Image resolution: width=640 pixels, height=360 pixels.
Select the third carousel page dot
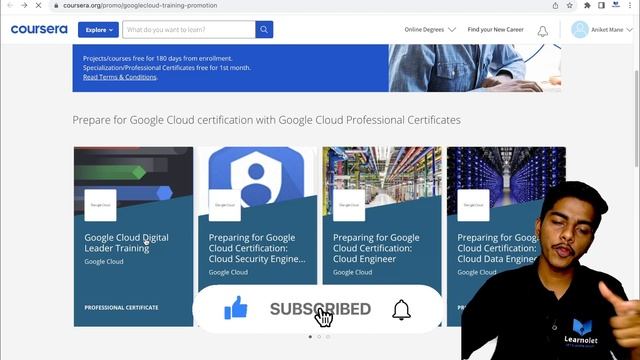tap(328, 337)
